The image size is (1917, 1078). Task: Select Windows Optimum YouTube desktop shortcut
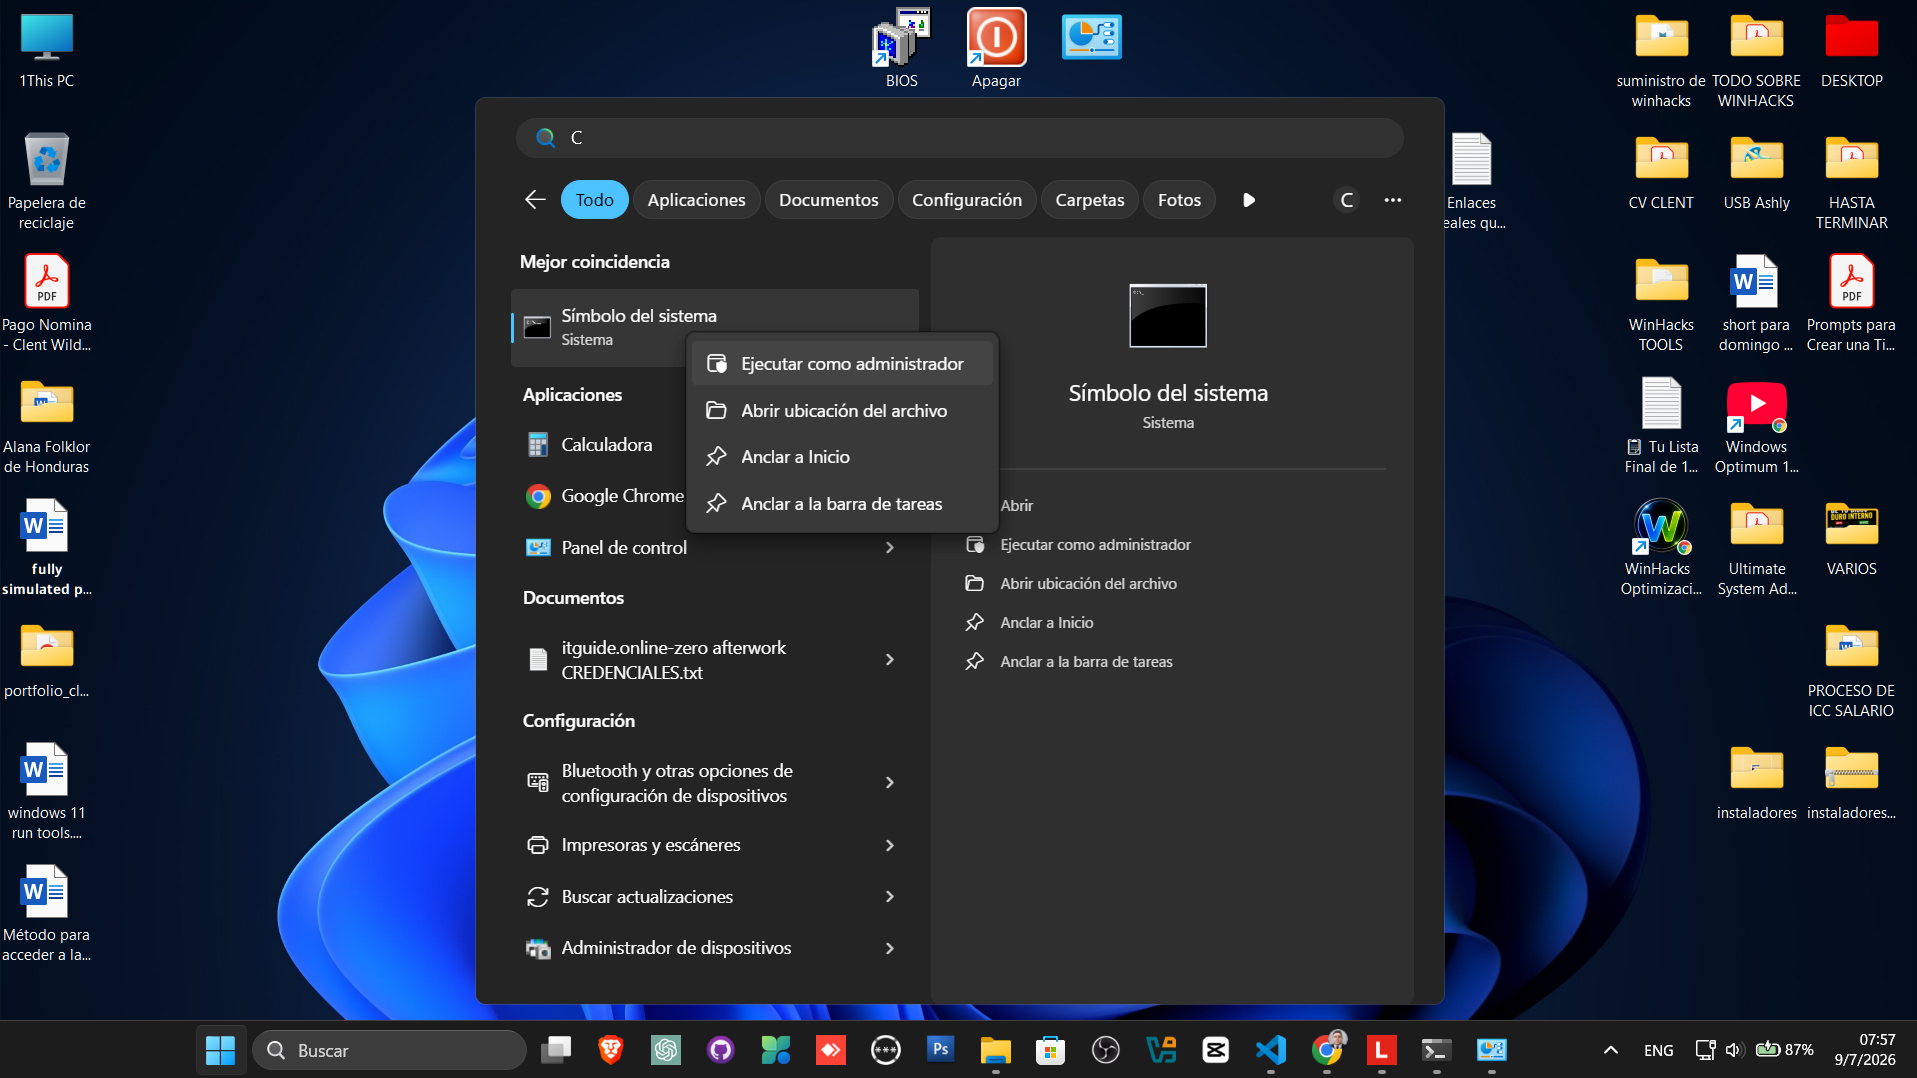pyautogui.click(x=1756, y=427)
